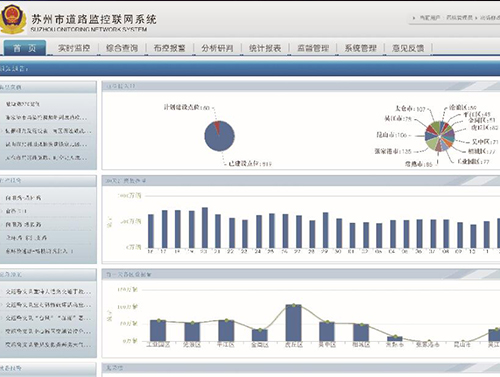Image resolution: width=500 pixels, height=377 pixels.
Task: Click the 苏州市道路监控联网系统 title
Action: 94,19
